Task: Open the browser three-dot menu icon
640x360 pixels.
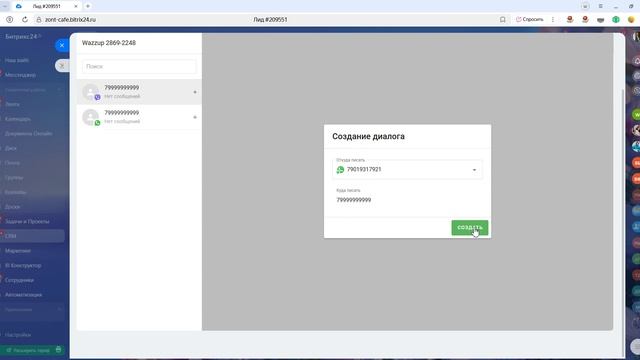Action: point(553,19)
